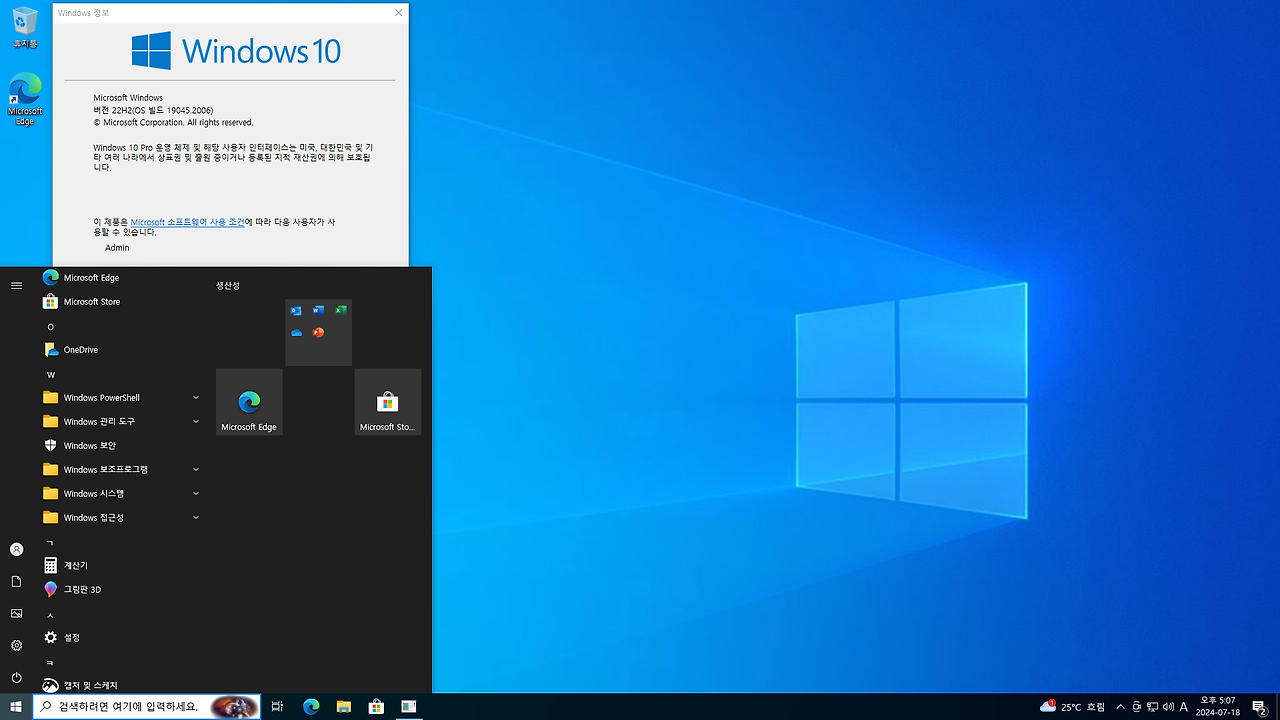This screenshot has width=1280, height=720.
Task: Click the 'ㅋ' letter header in app list
Action: click(x=51, y=663)
